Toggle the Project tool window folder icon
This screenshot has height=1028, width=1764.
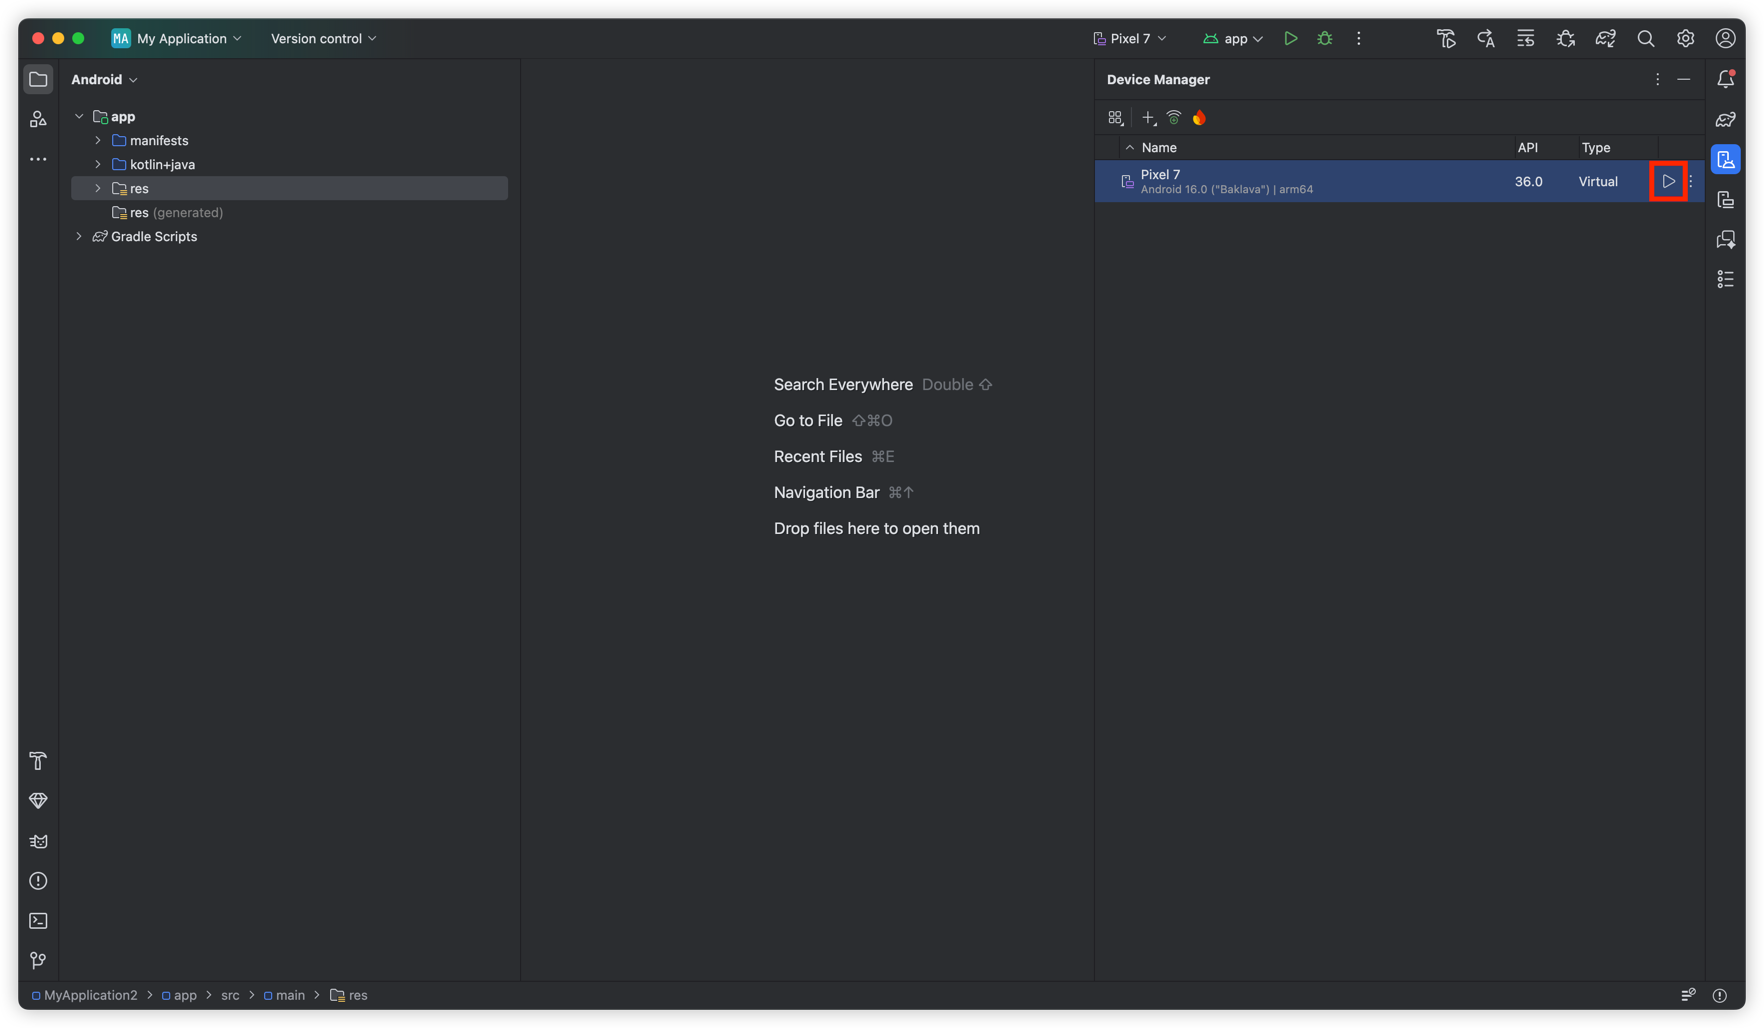pyautogui.click(x=38, y=79)
